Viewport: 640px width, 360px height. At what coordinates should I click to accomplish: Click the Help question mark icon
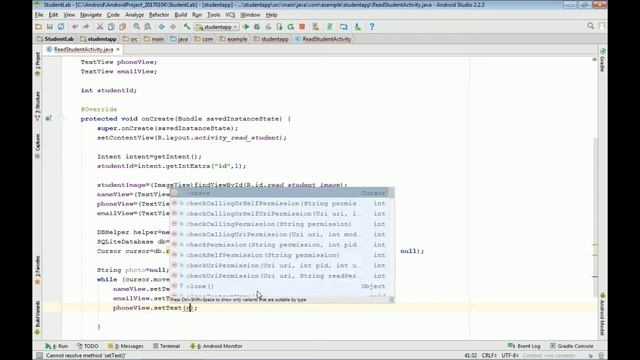(x=371, y=27)
